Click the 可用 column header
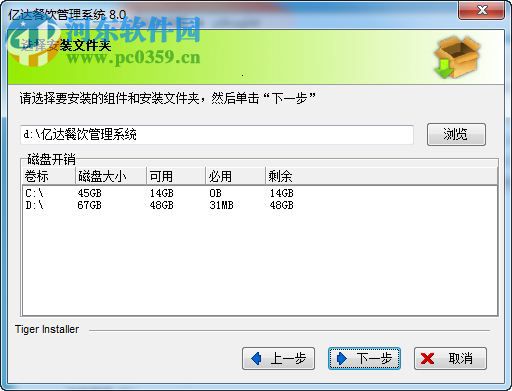The width and height of the screenshot is (512, 391). click(x=176, y=176)
